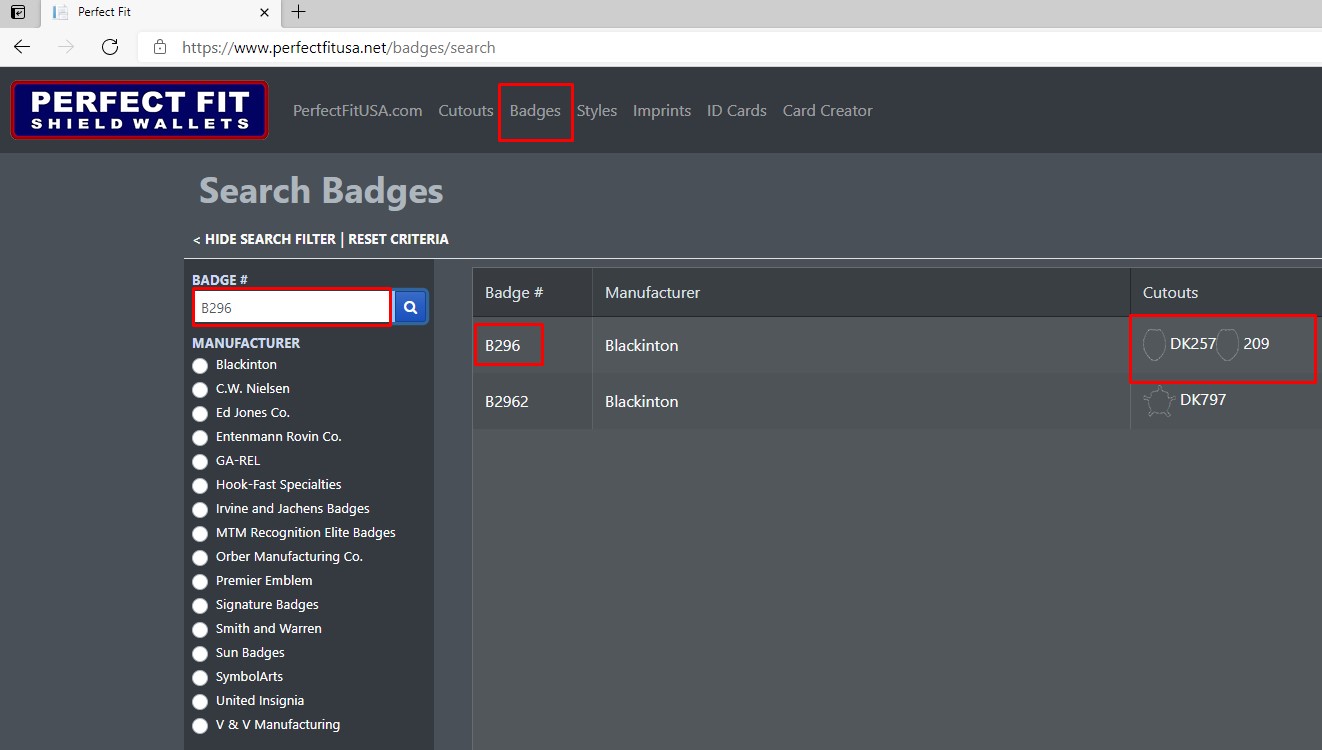Click the browser address bar URL

tap(338, 47)
